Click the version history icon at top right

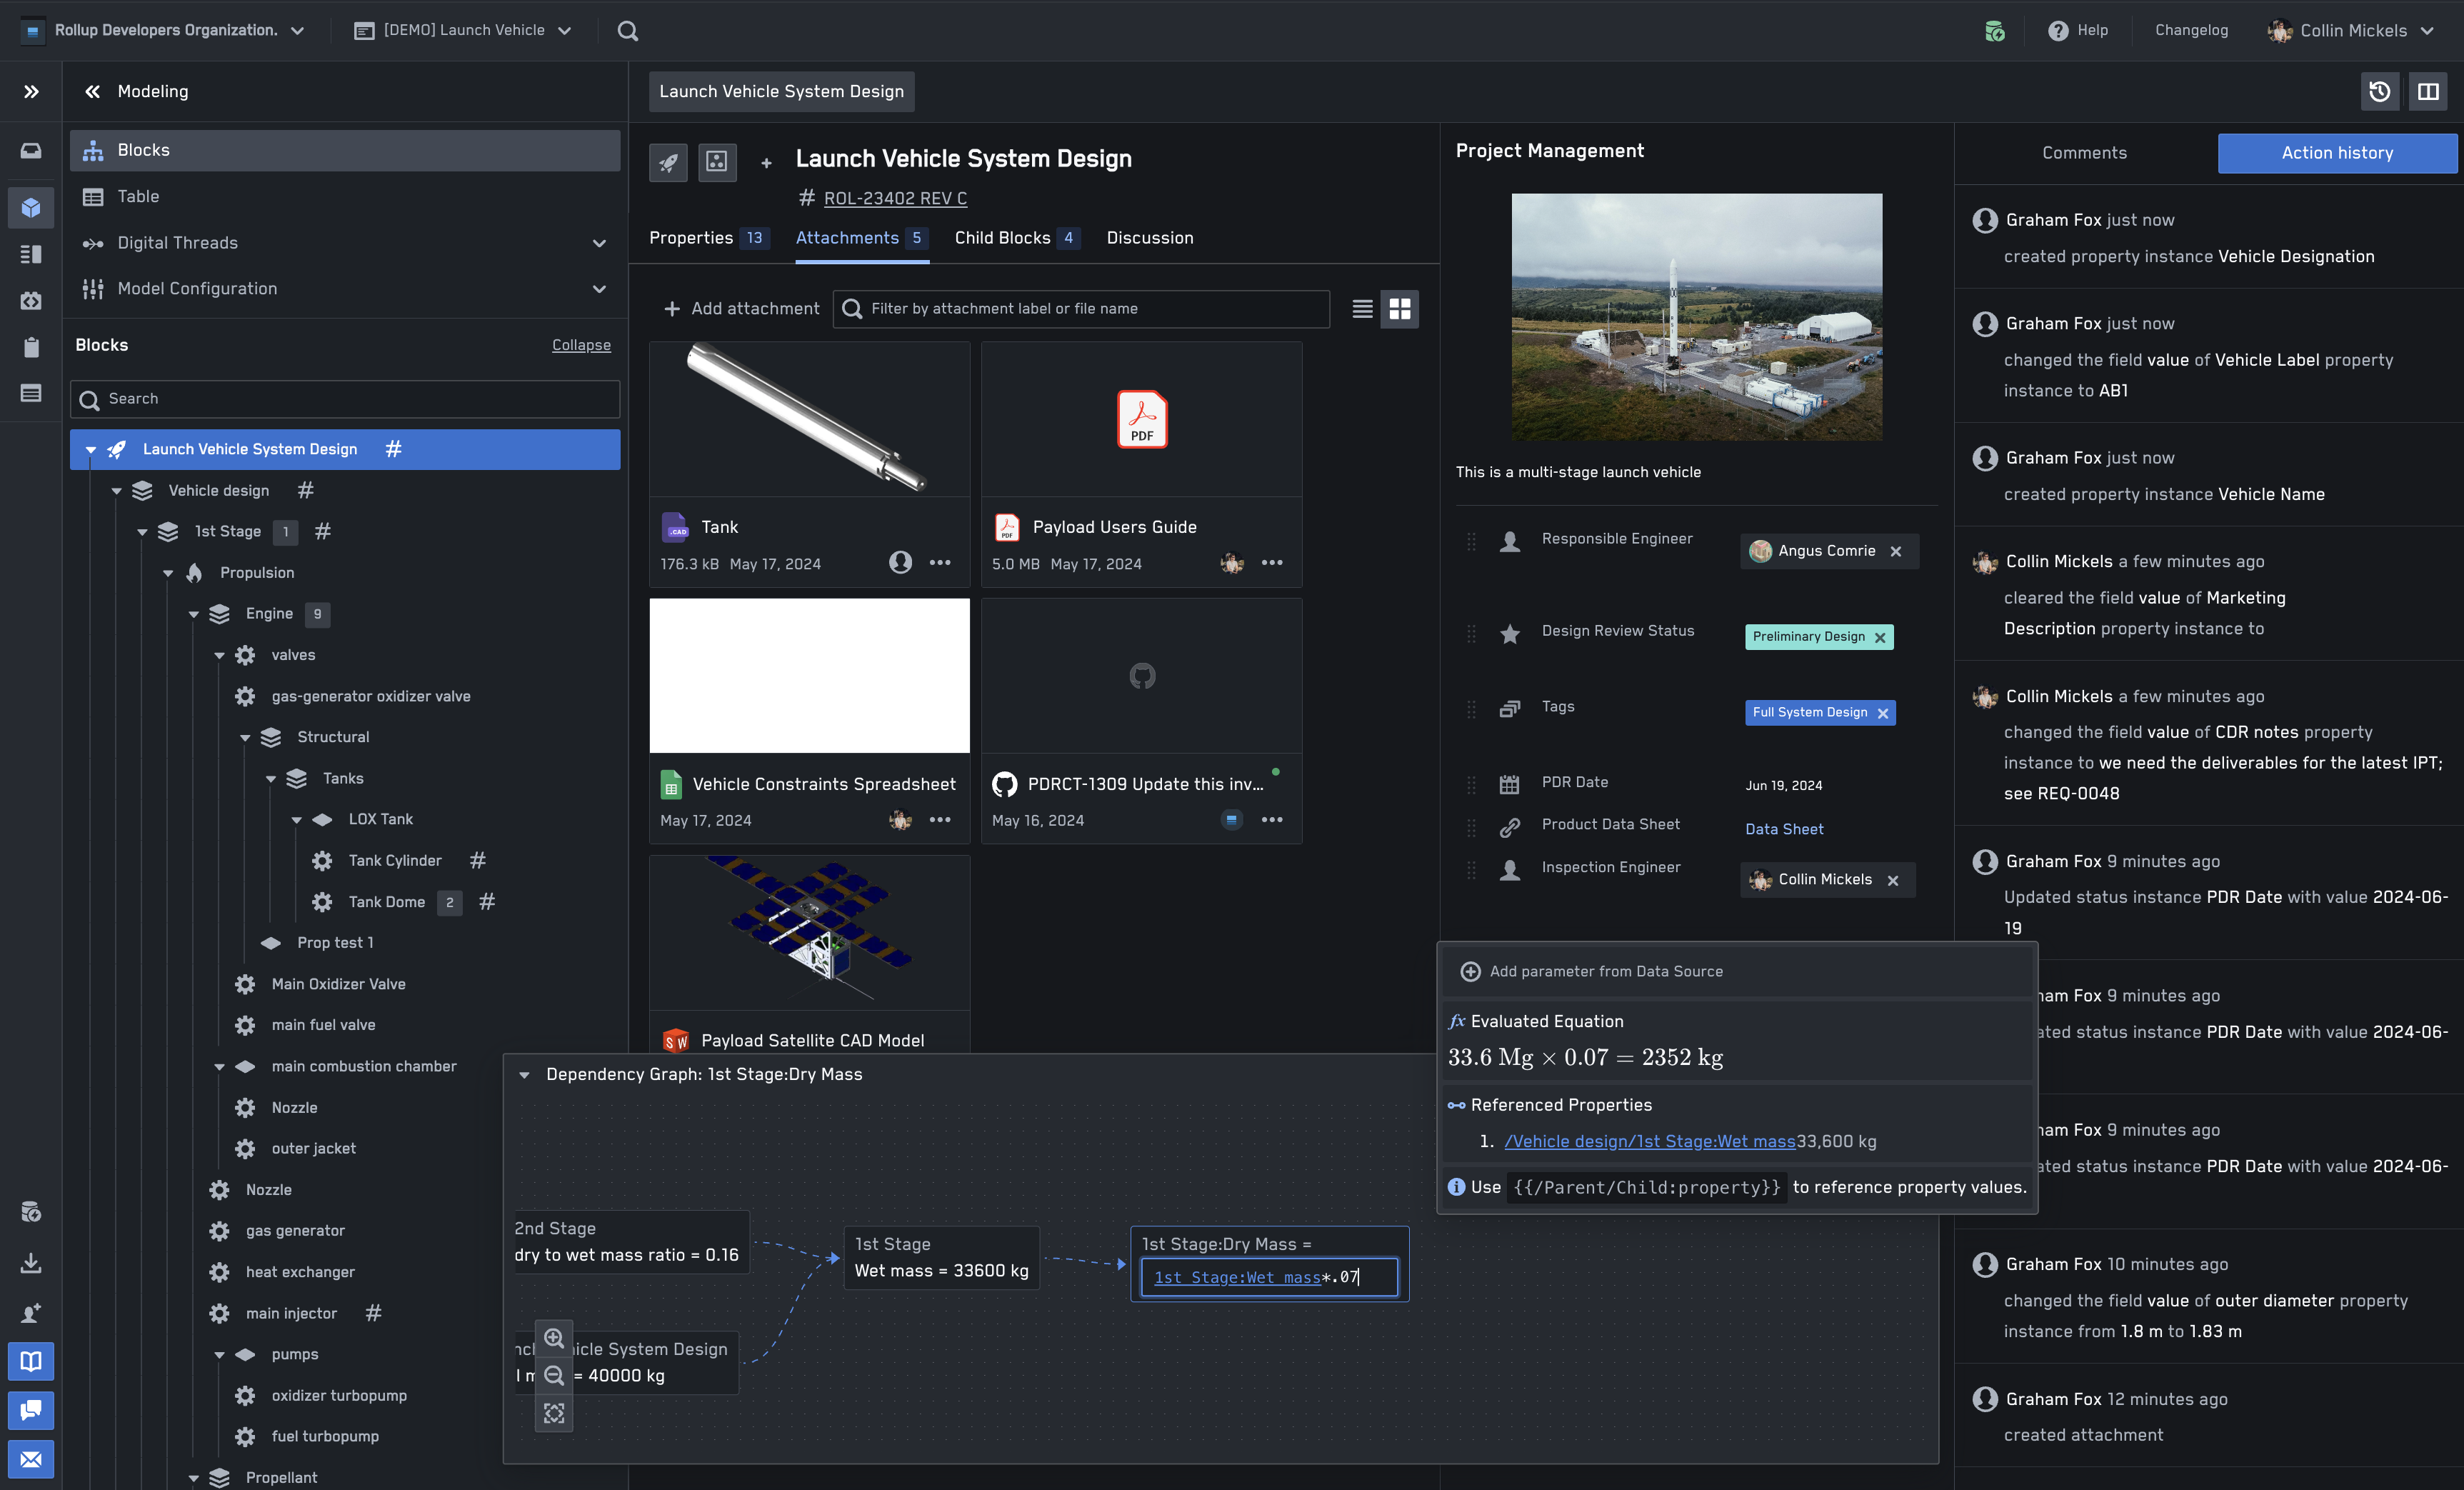coord(2381,91)
